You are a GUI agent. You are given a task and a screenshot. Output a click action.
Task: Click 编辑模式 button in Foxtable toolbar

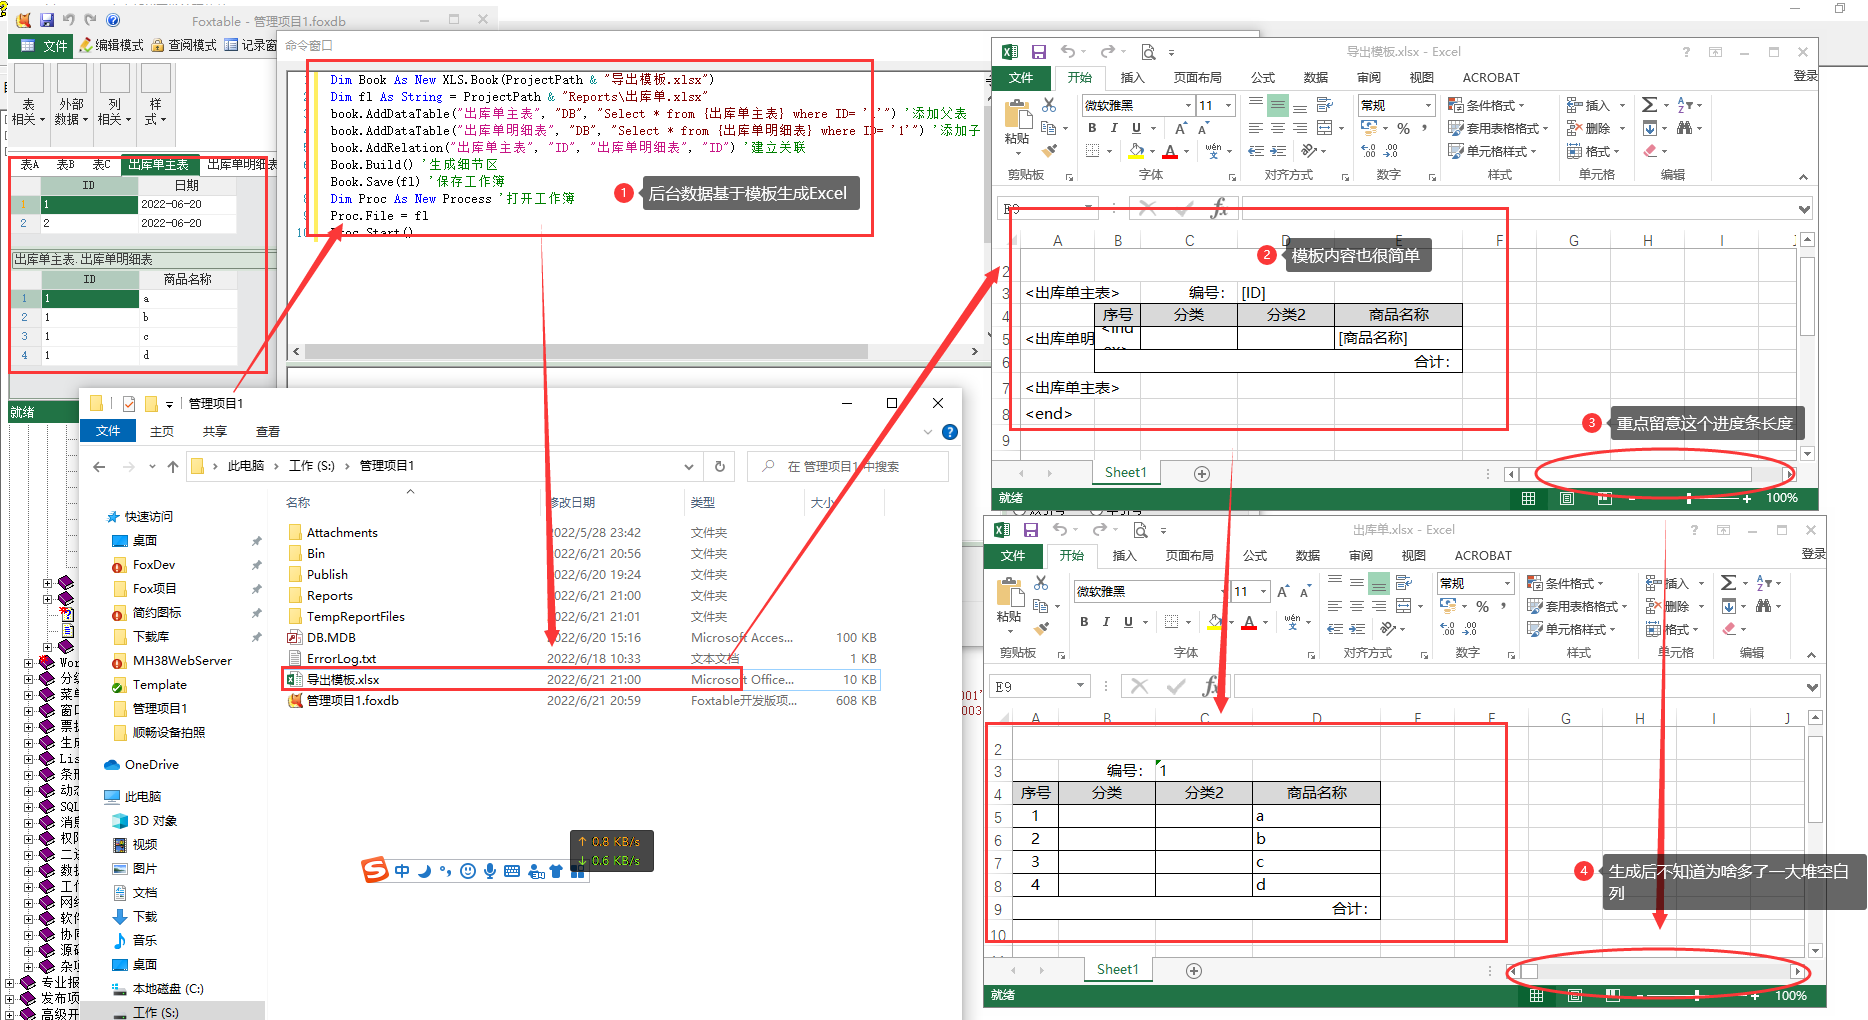[112, 46]
